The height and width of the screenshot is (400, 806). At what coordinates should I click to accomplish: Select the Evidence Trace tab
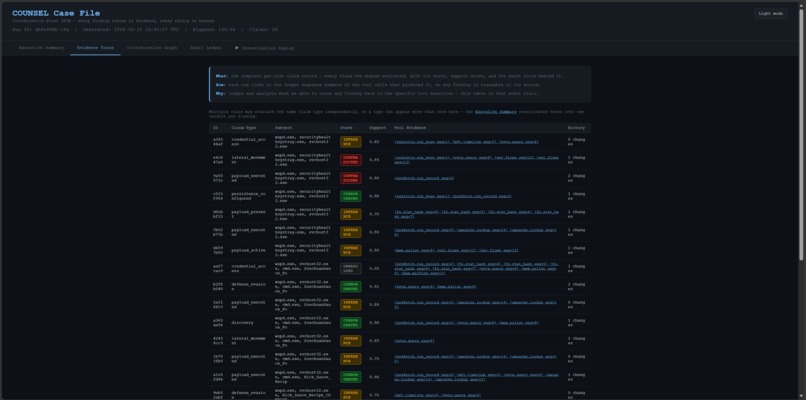click(x=95, y=48)
